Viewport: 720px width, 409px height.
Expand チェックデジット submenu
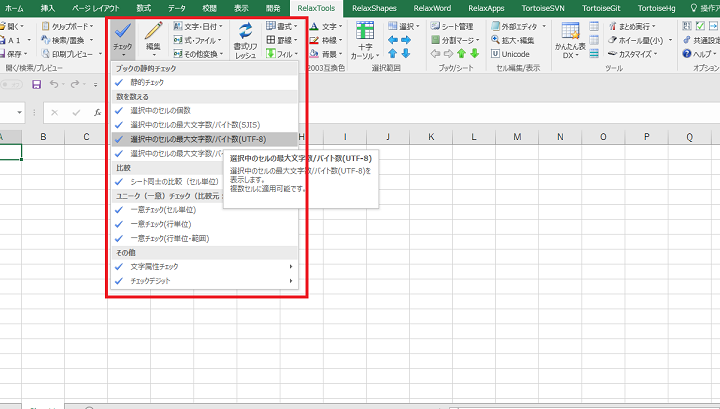pyautogui.click(x=204, y=281)
